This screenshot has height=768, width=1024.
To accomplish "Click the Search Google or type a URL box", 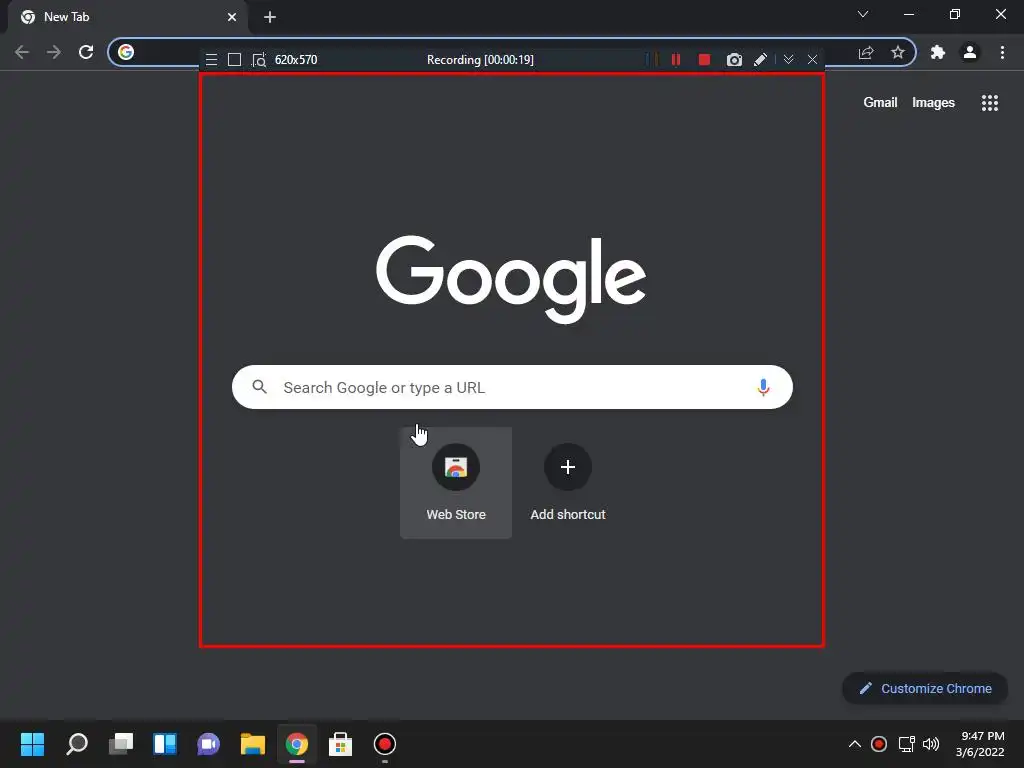I will 513,387.
